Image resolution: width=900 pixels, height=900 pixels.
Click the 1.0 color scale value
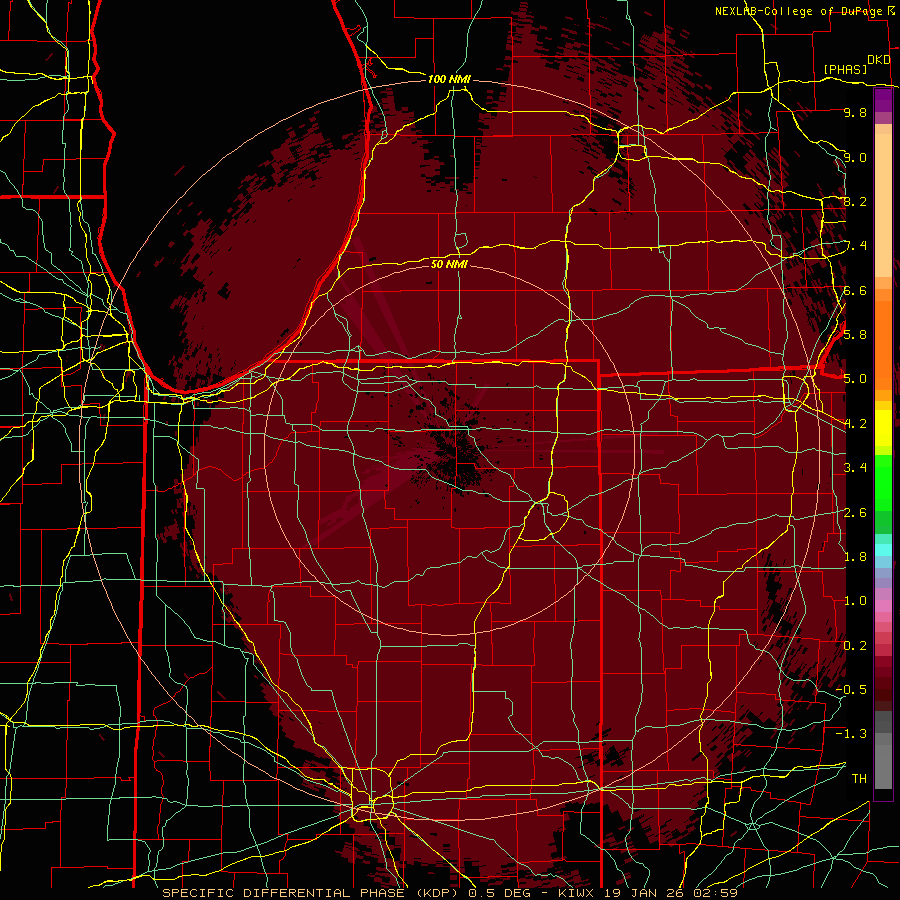tap(855, 600)
